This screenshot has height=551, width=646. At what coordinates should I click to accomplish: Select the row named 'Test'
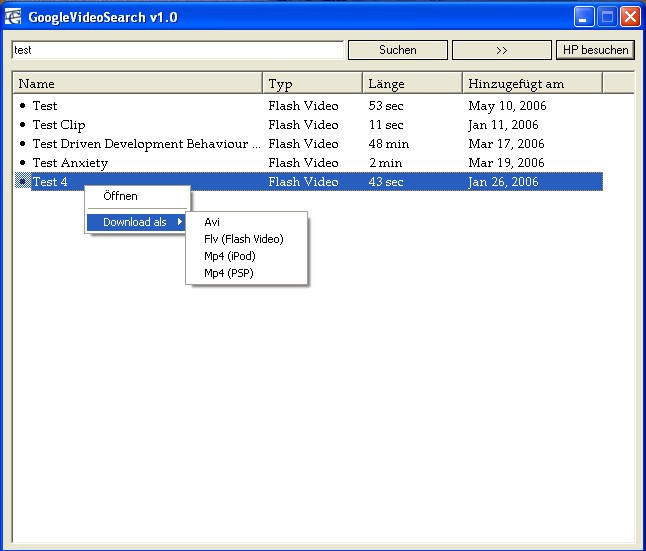(x=308, y=106)
